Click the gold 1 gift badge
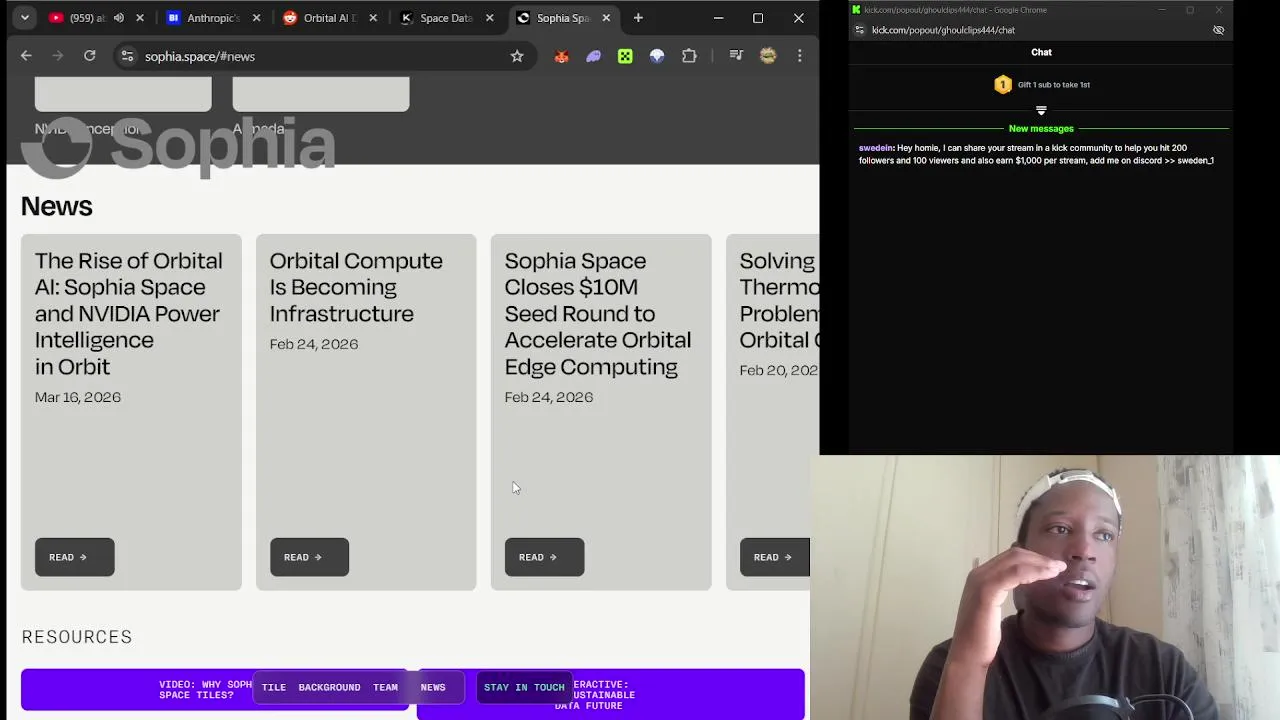Image resolution: width=1280 pixels, height=720 pixels. click(x=1003, y=85)
